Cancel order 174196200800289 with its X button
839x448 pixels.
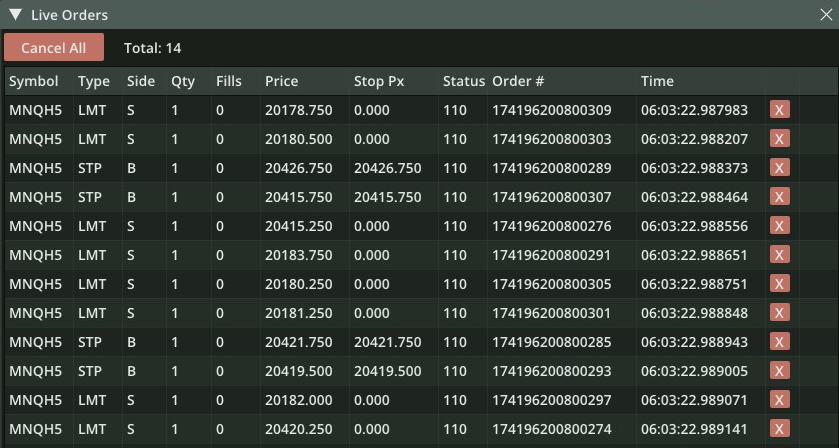[x=780, y=168]
